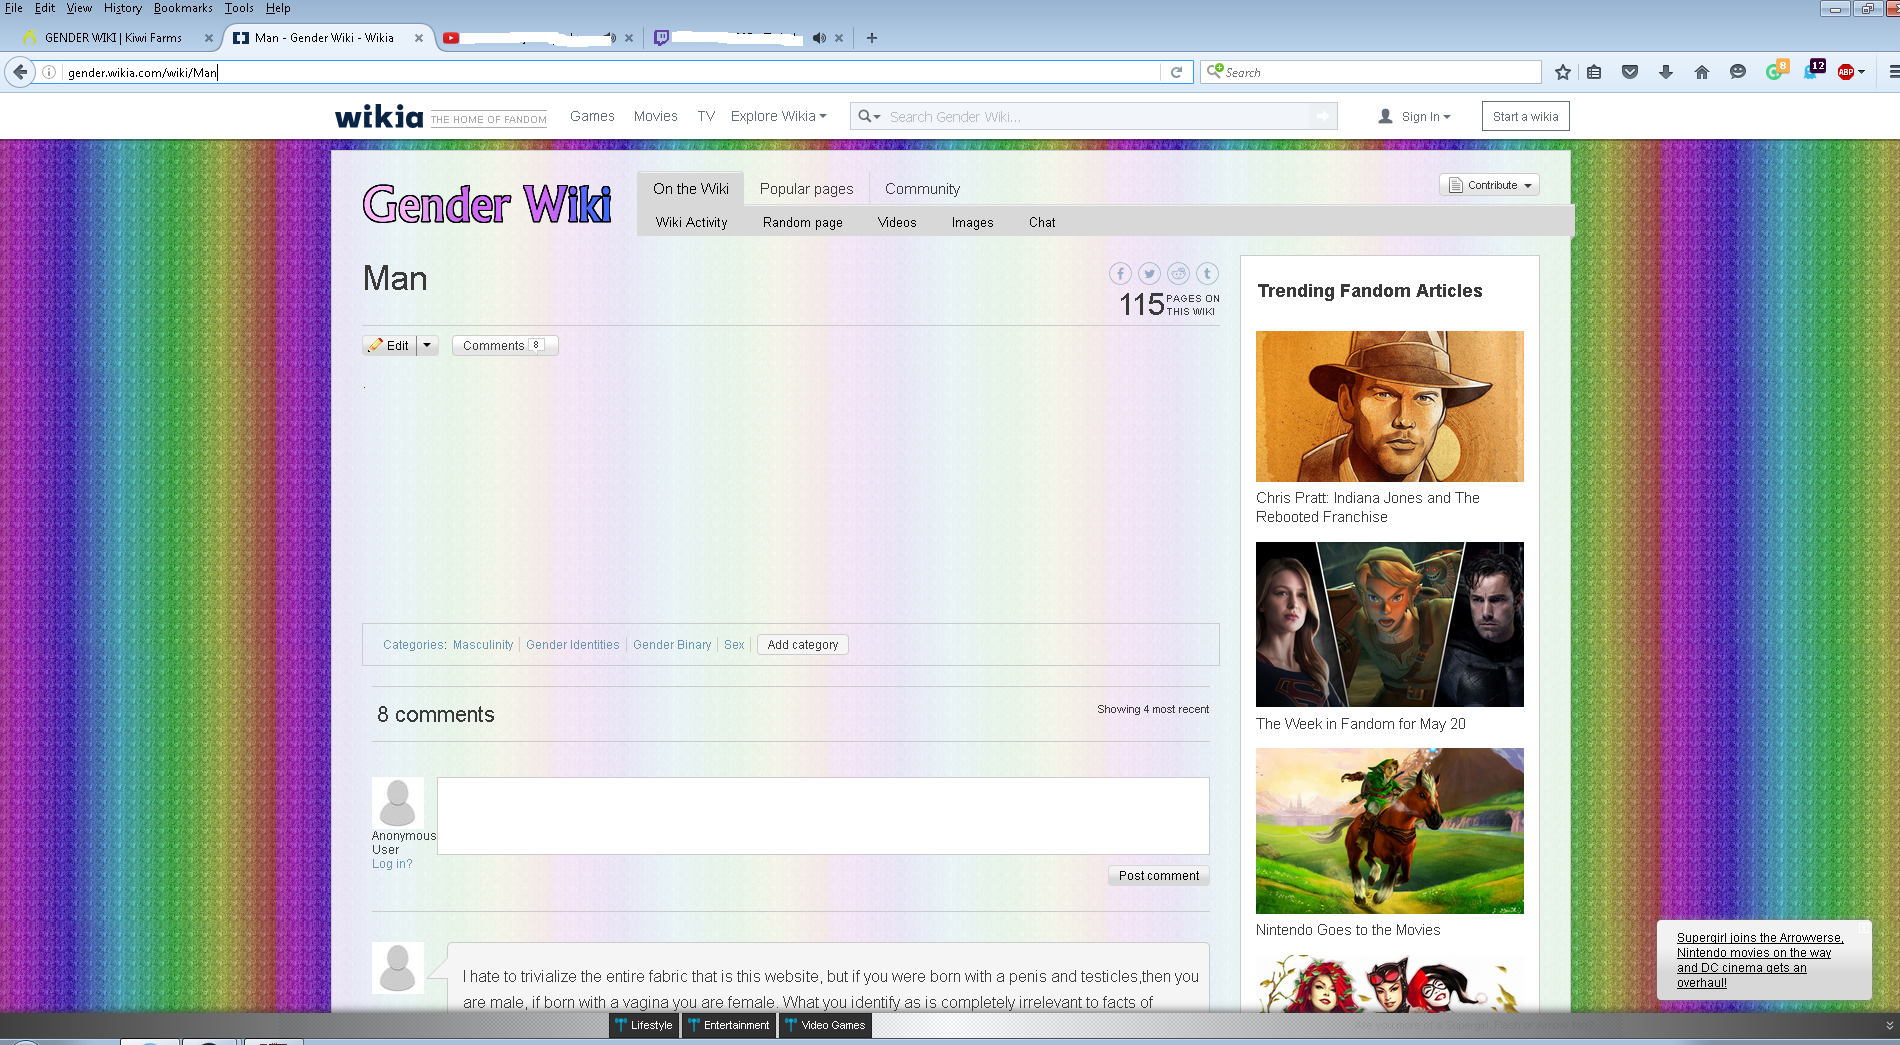Open the Comments button

click(505, 345)
